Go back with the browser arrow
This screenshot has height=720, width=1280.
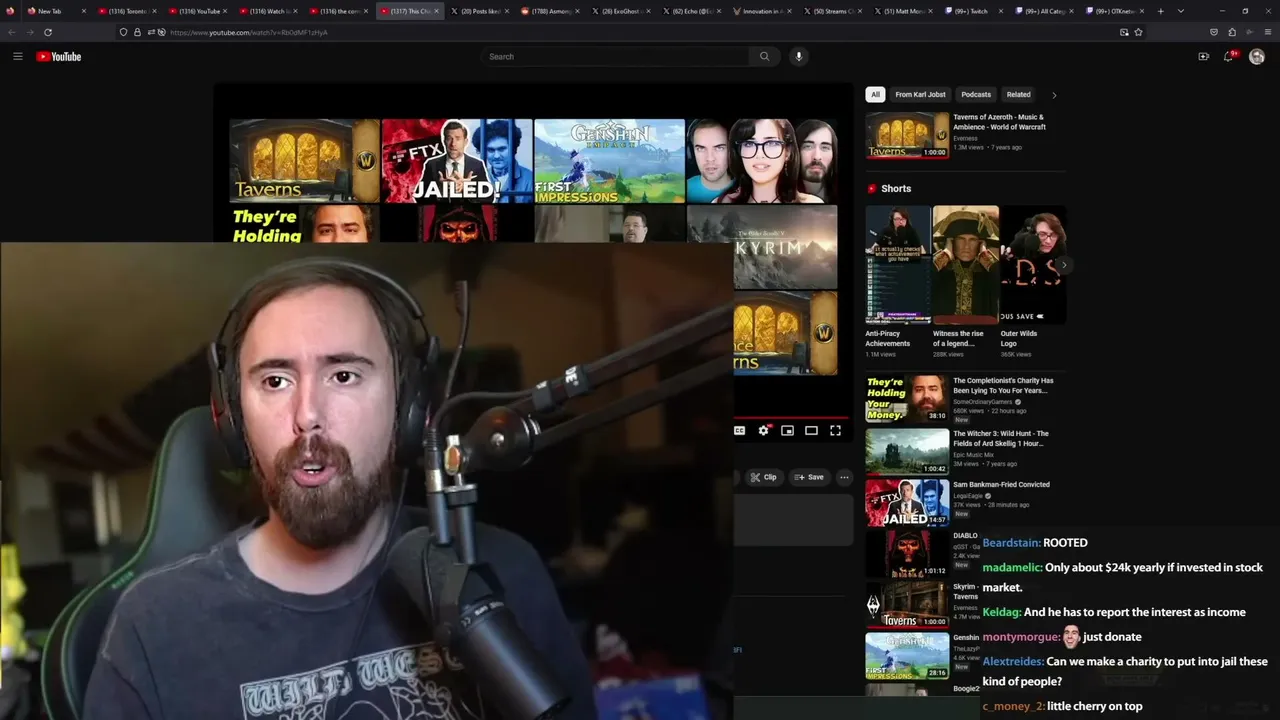click(12, 32)
